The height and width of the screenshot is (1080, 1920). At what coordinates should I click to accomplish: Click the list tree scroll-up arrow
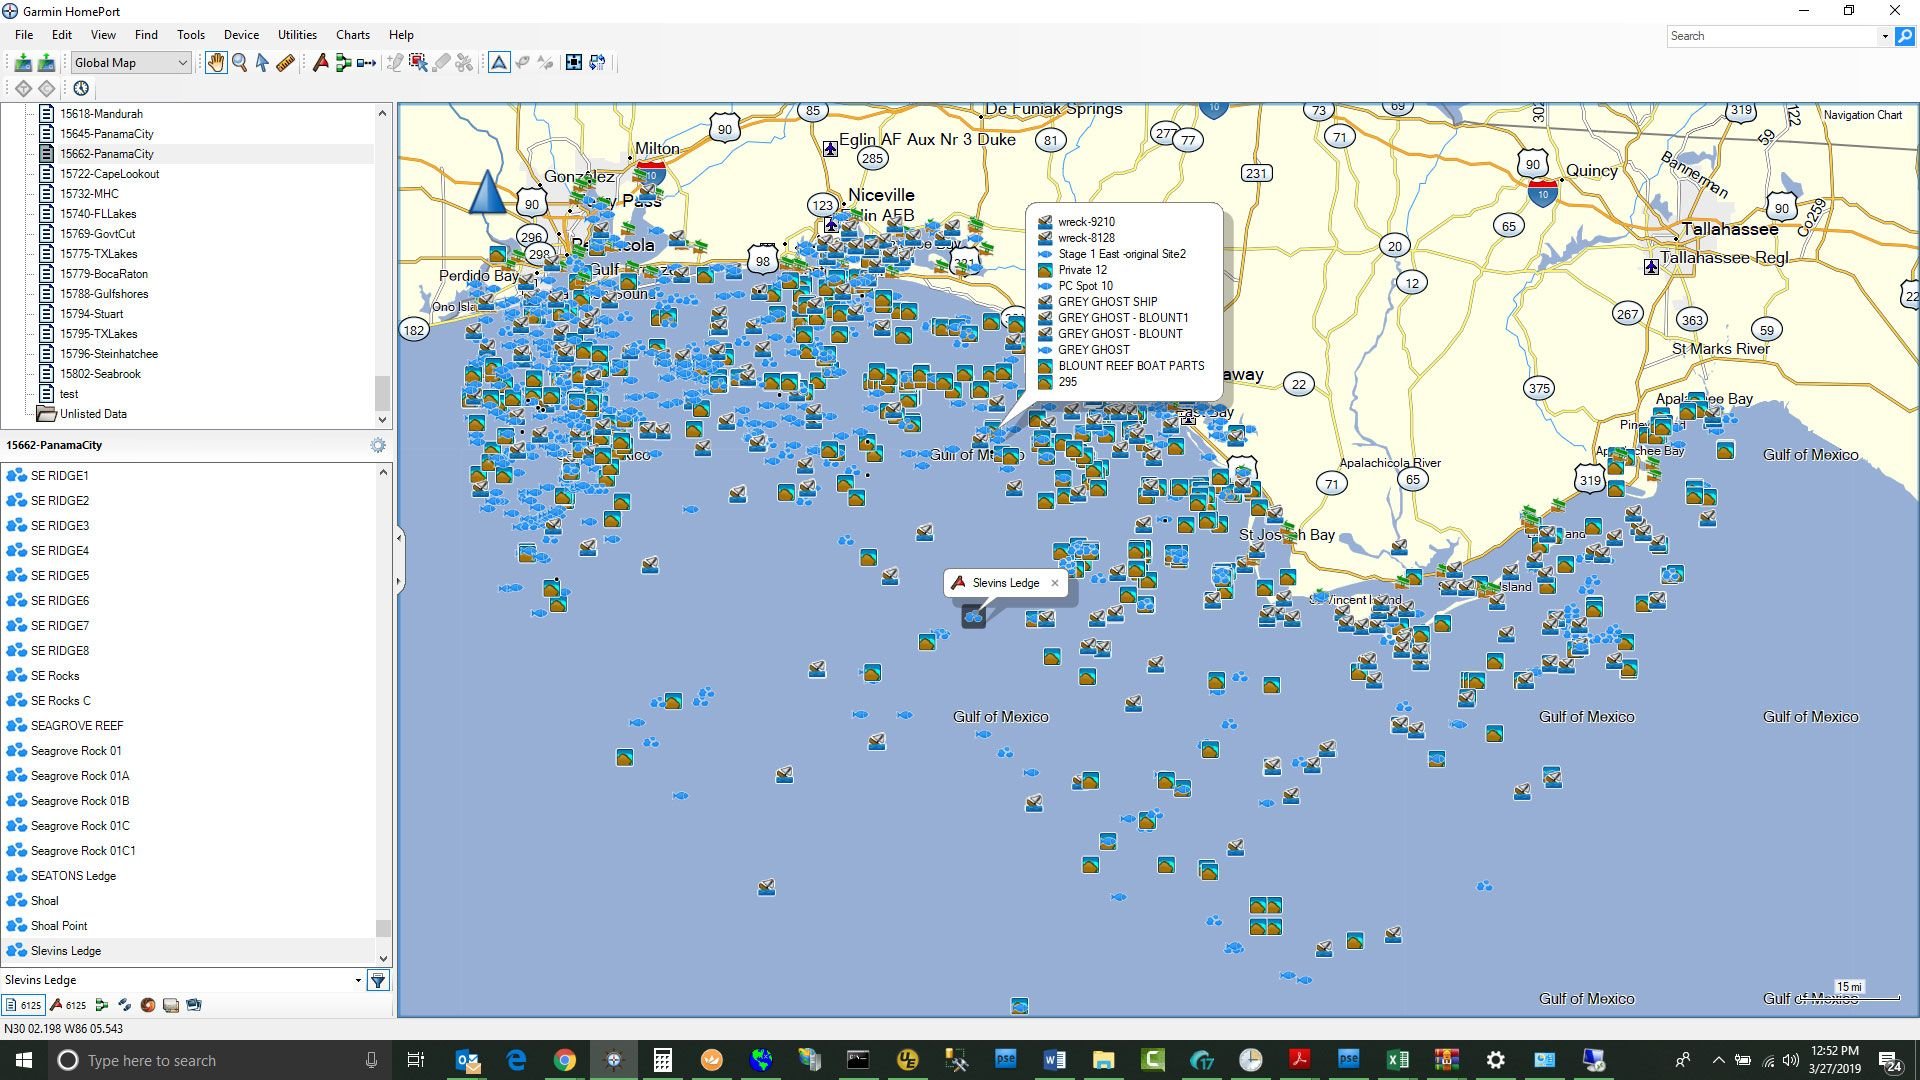(382, 113)
